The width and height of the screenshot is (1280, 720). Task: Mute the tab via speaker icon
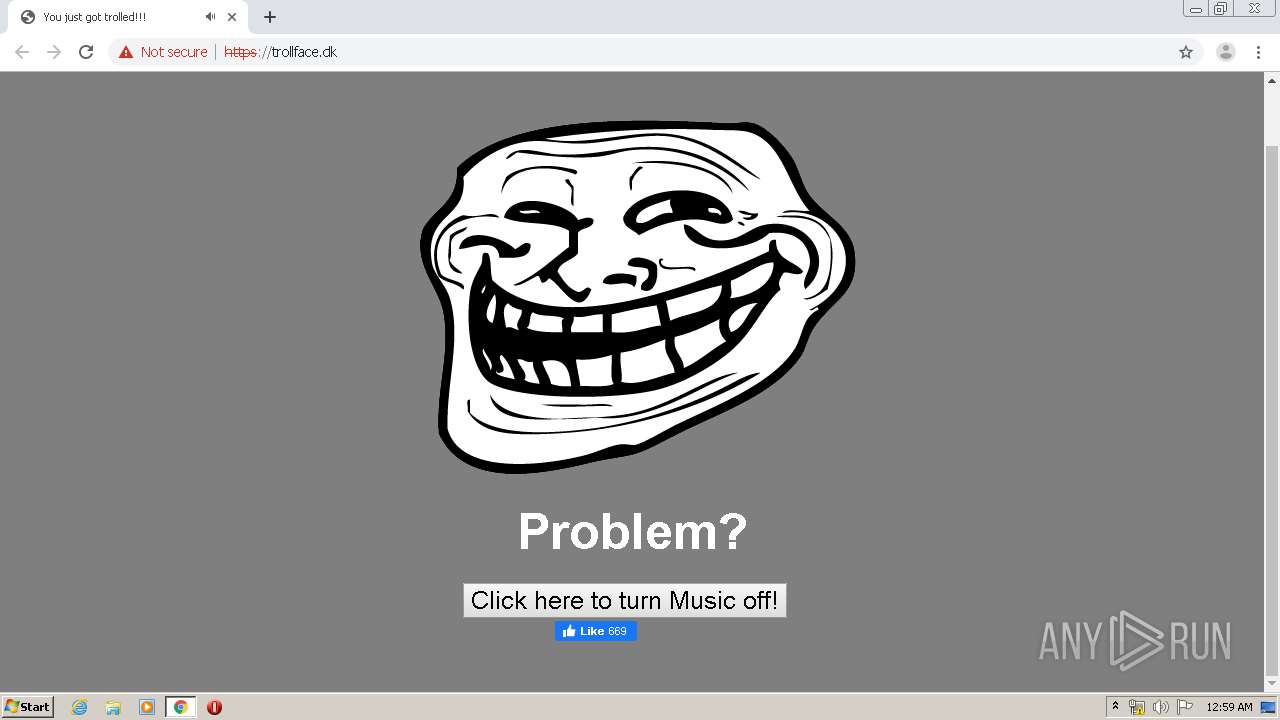210,17
